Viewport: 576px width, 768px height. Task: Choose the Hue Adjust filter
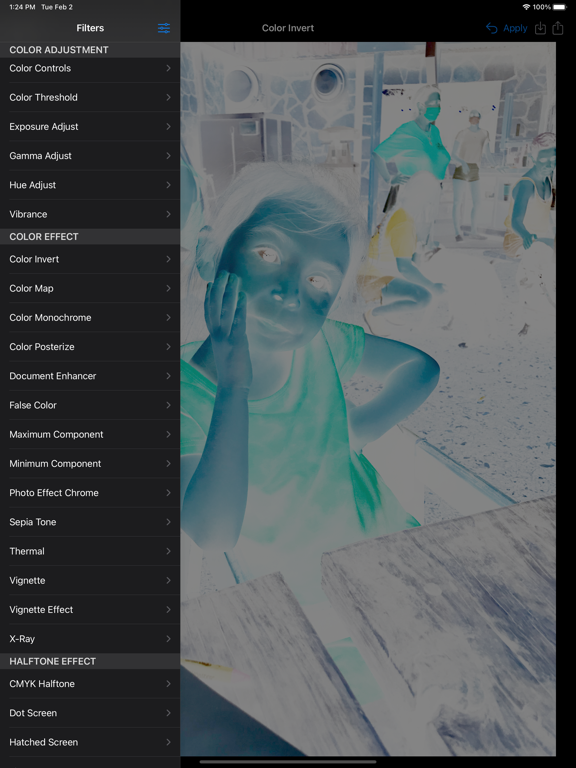click(x=90, y=185)
